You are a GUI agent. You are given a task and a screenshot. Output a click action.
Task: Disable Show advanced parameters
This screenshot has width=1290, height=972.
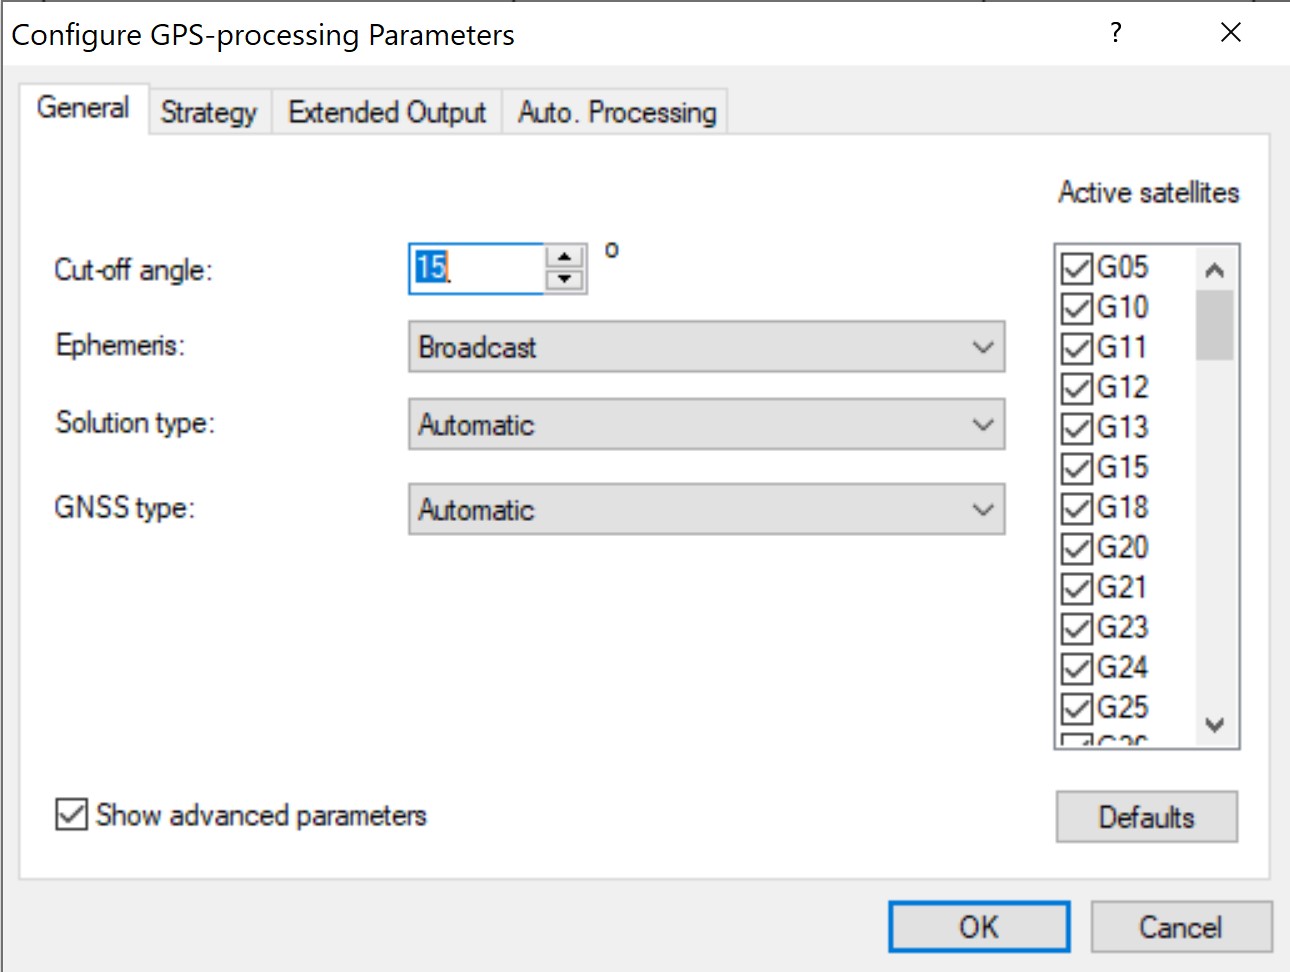pyautogui.click(x=71, y=815)
